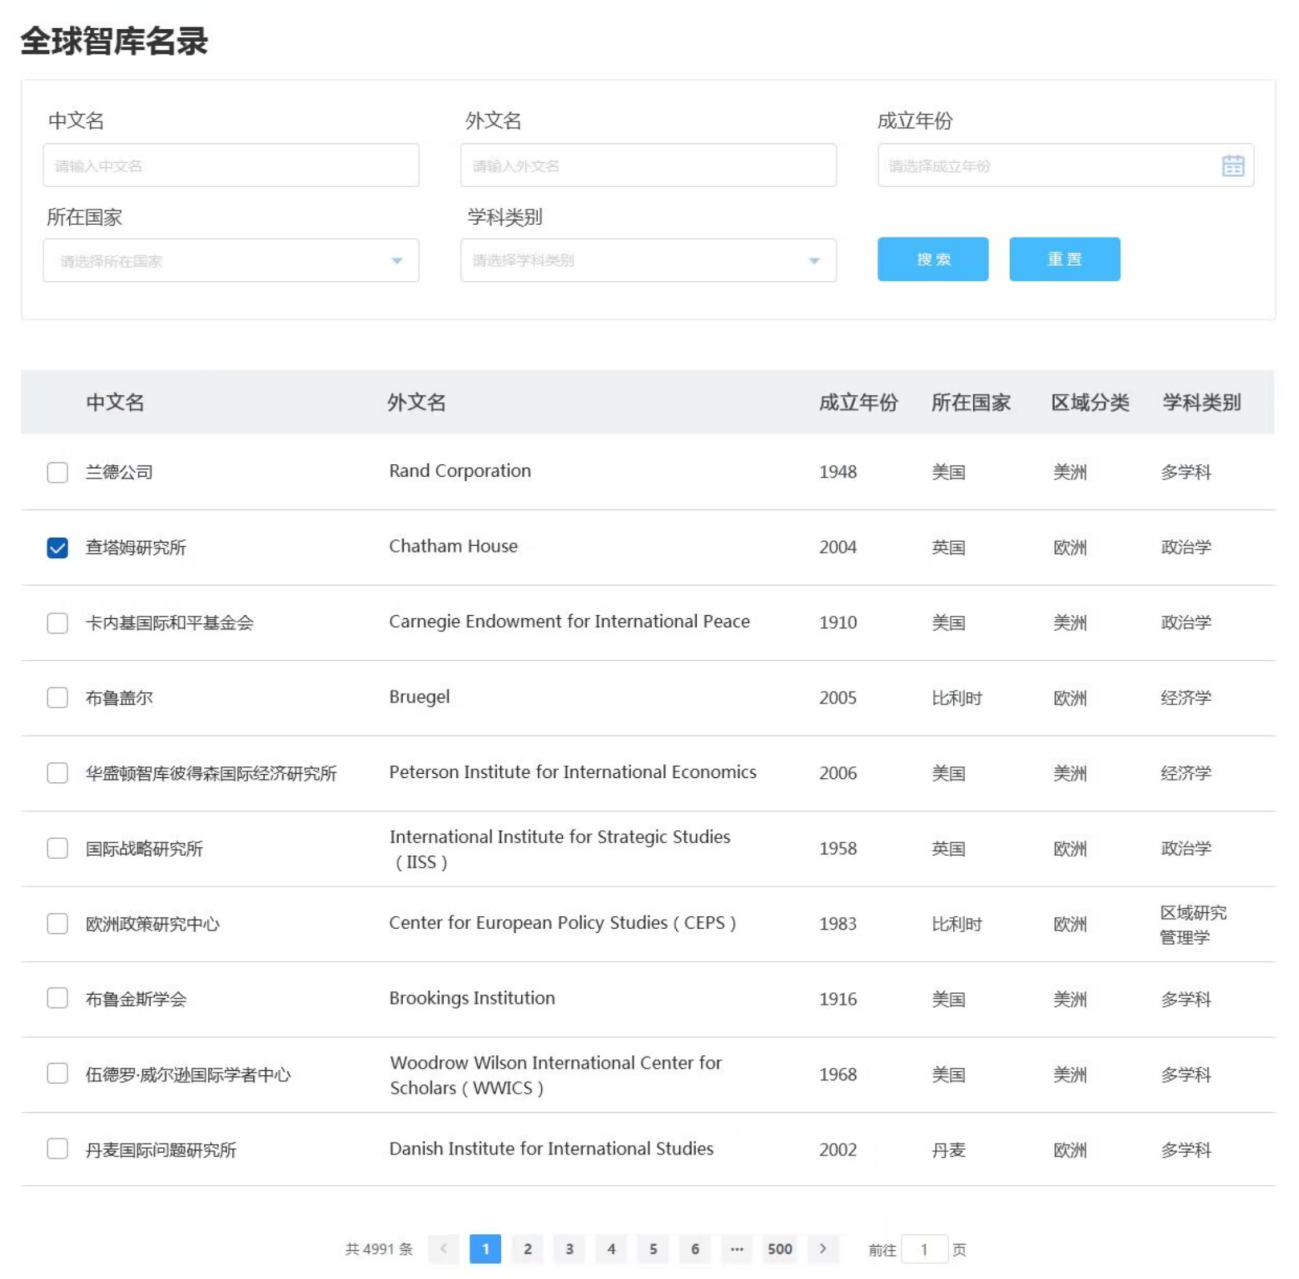1299x1279 pixels.
Task: Check the box for 兰德公司
Action: click(57, 472)
